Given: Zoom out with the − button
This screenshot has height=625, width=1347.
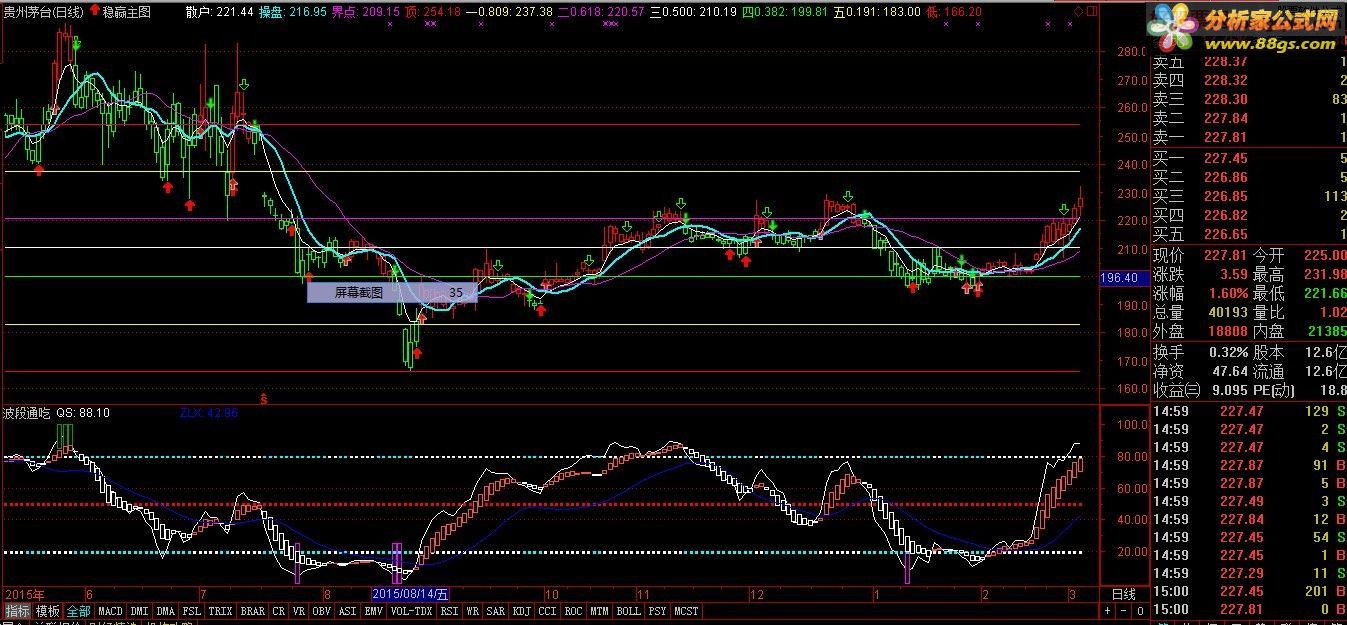Looking at the screenshot, I should coord(1124,610).
